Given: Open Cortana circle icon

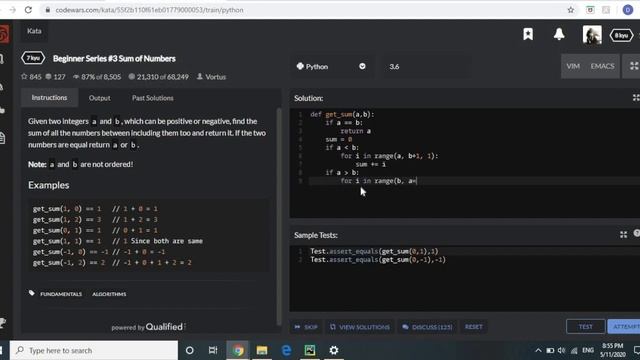Looking at the screenshot, I should (x=189, y=350).
